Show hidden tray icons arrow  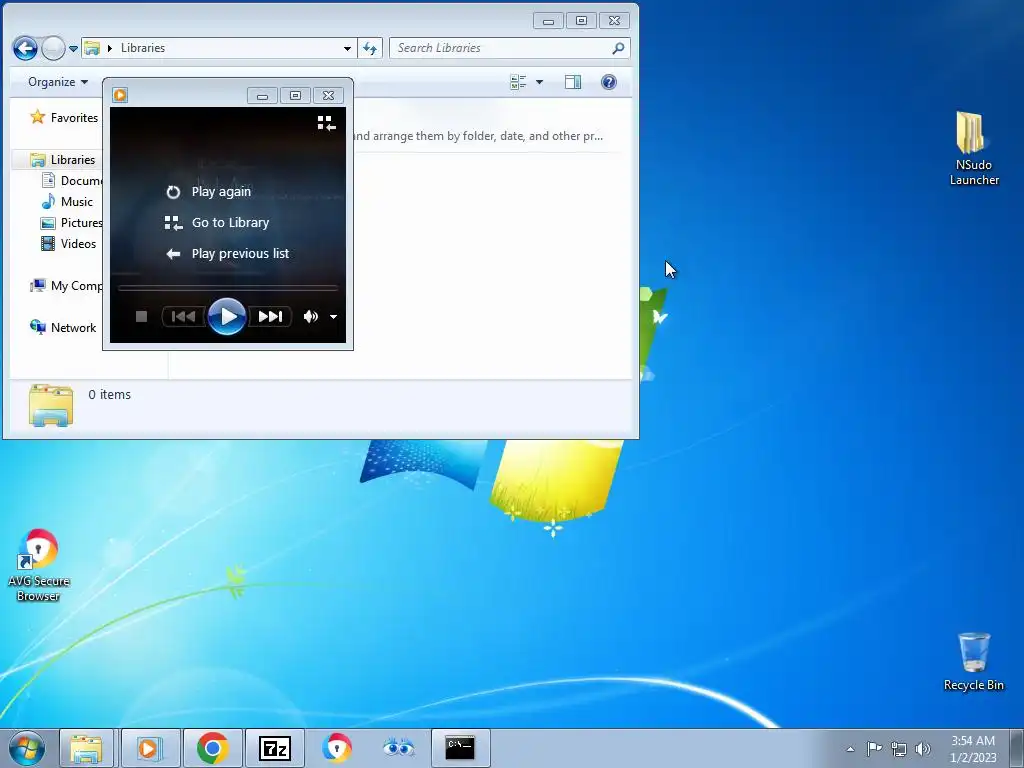[850, 749]
